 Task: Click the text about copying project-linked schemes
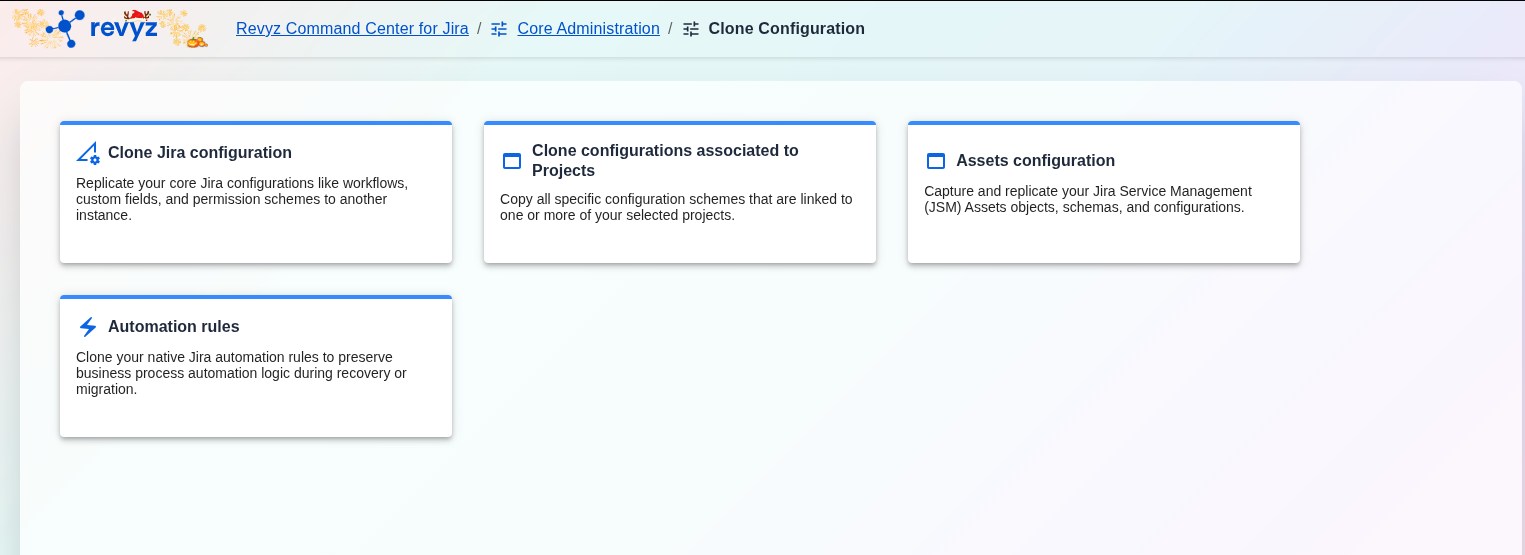pyautogui.click(x=676, y=207)
